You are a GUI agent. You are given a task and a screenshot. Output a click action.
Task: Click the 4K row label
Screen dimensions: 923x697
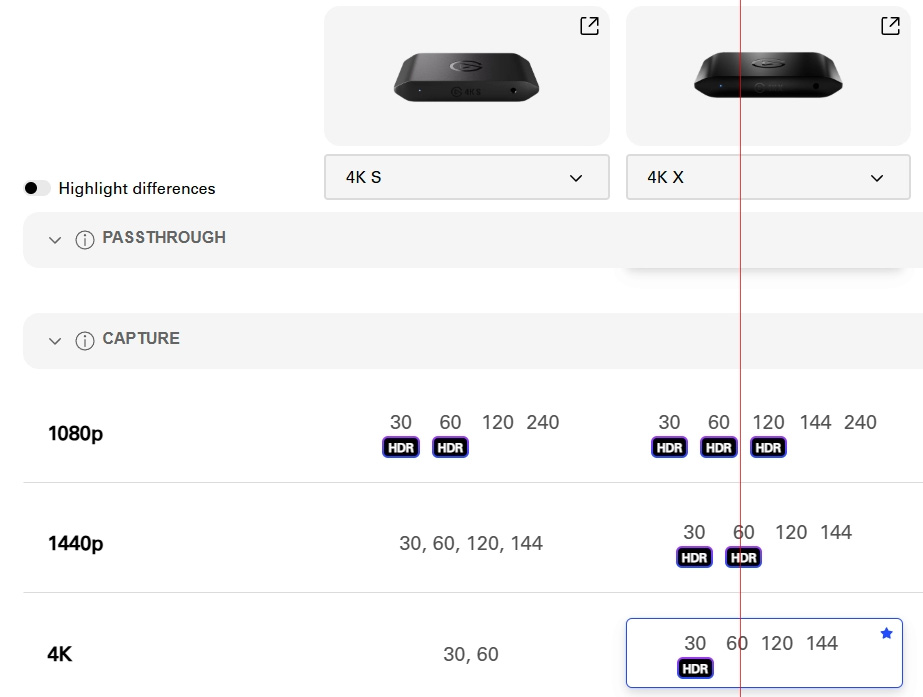pos(59,654)
